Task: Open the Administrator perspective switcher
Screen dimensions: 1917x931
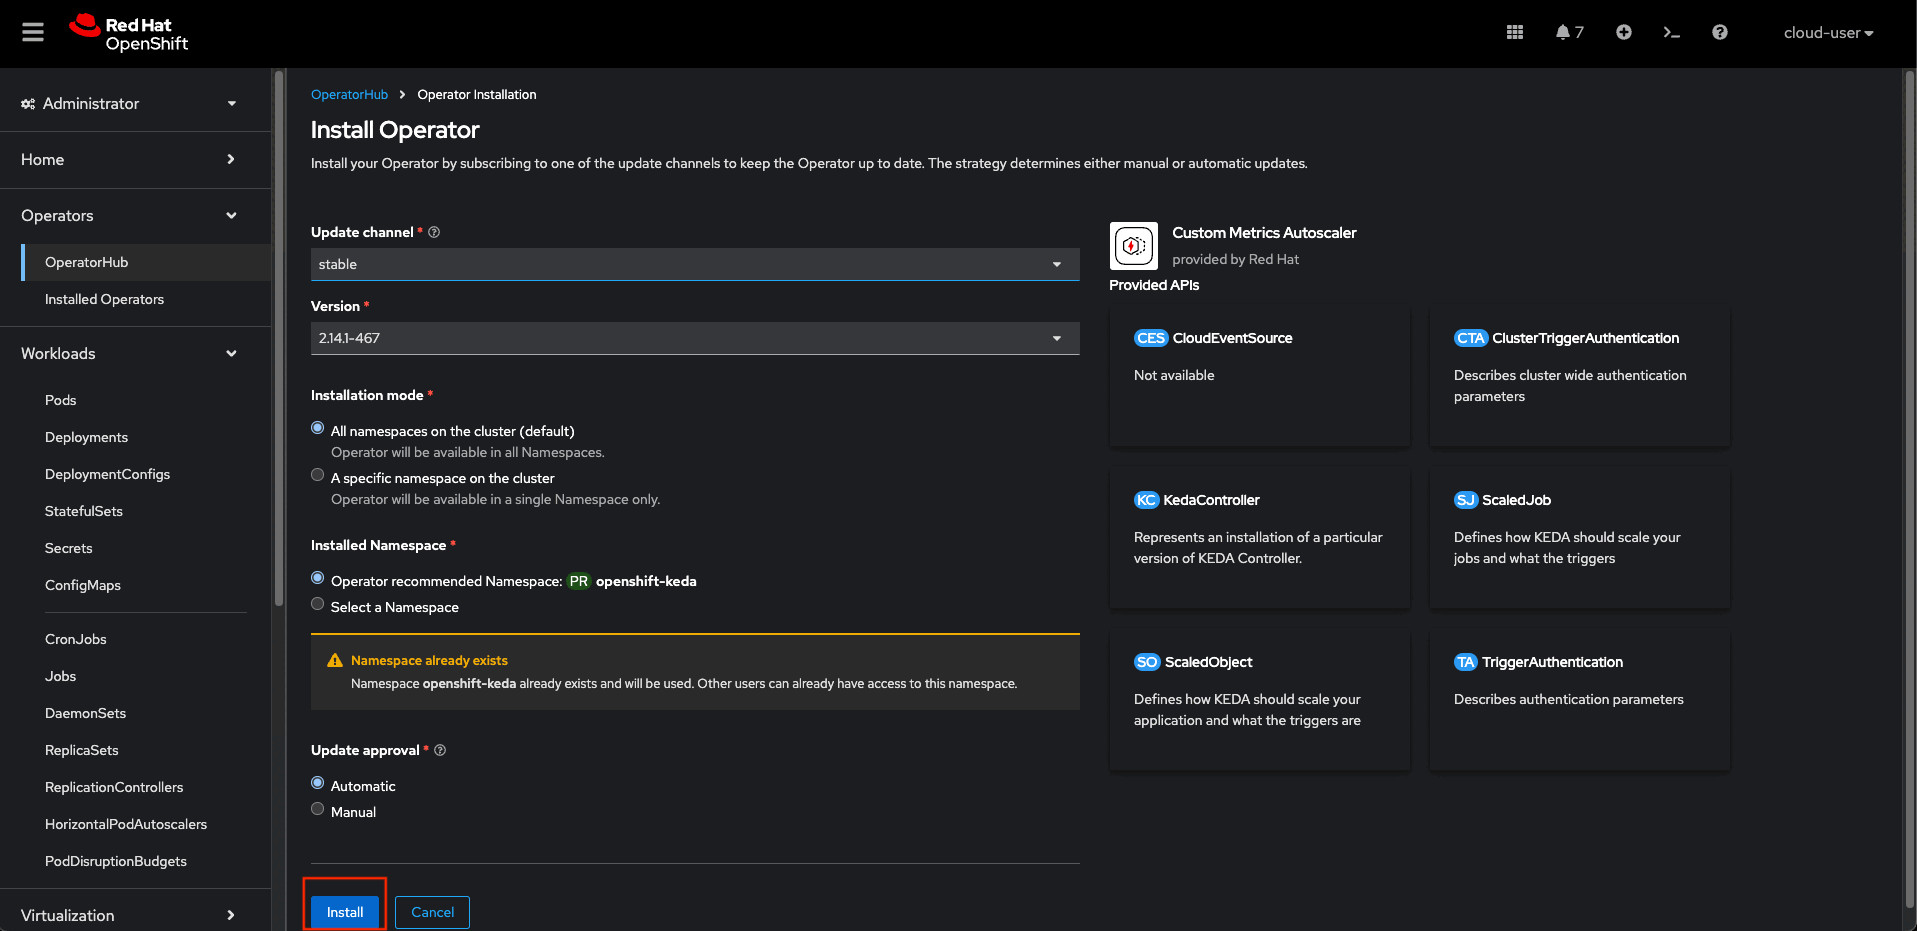Action: (129, 104)
